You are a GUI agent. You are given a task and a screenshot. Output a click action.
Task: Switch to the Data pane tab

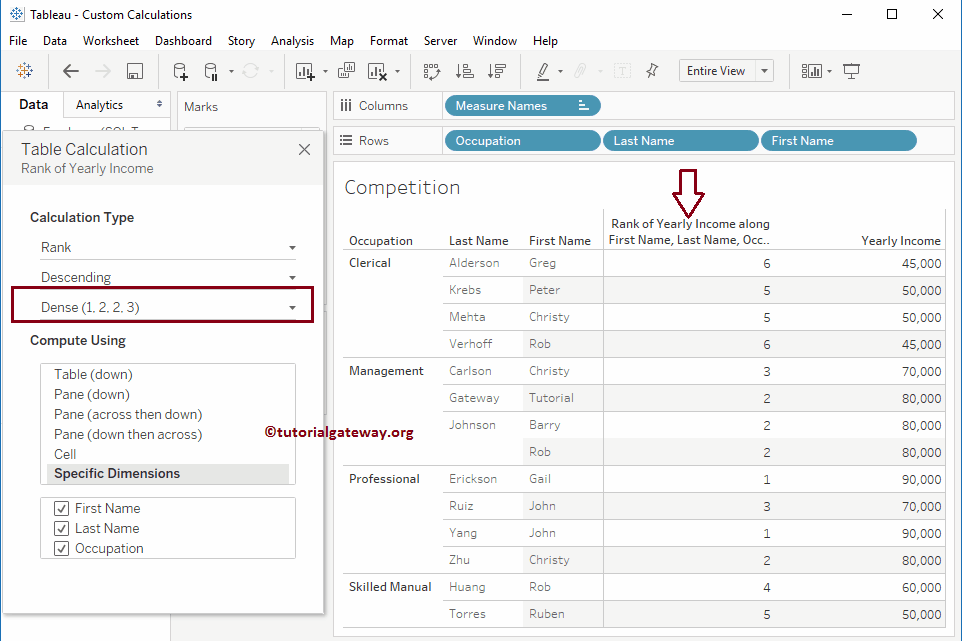pyautogui.click(x=33, y=104)
